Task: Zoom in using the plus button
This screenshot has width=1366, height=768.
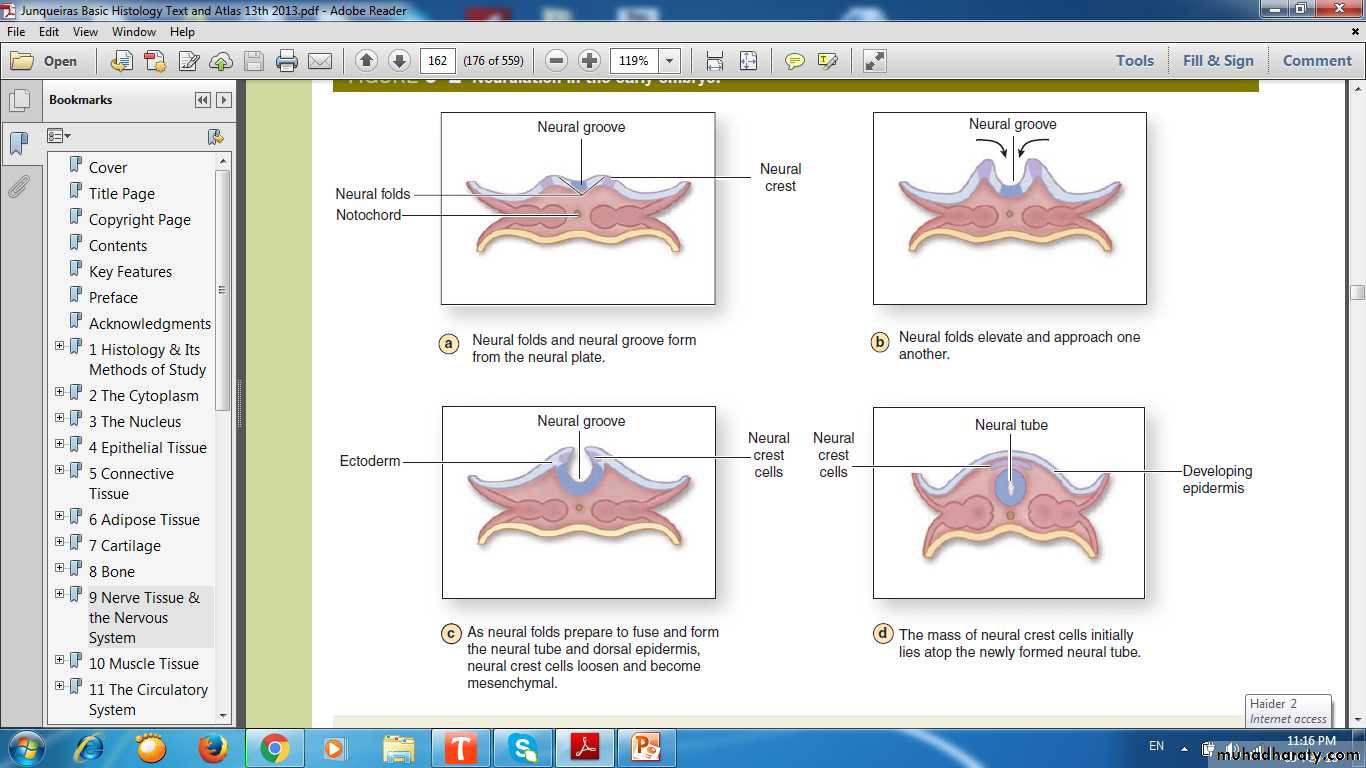Action: click(590, 61)
